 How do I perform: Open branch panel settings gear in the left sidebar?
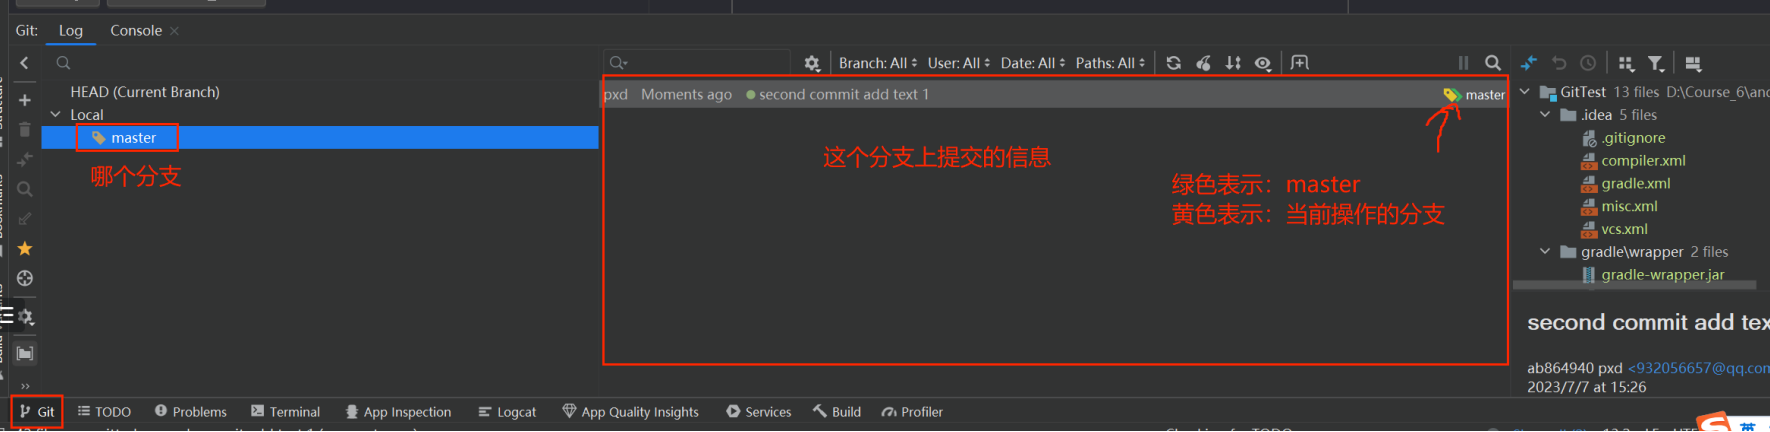(25, 317)
